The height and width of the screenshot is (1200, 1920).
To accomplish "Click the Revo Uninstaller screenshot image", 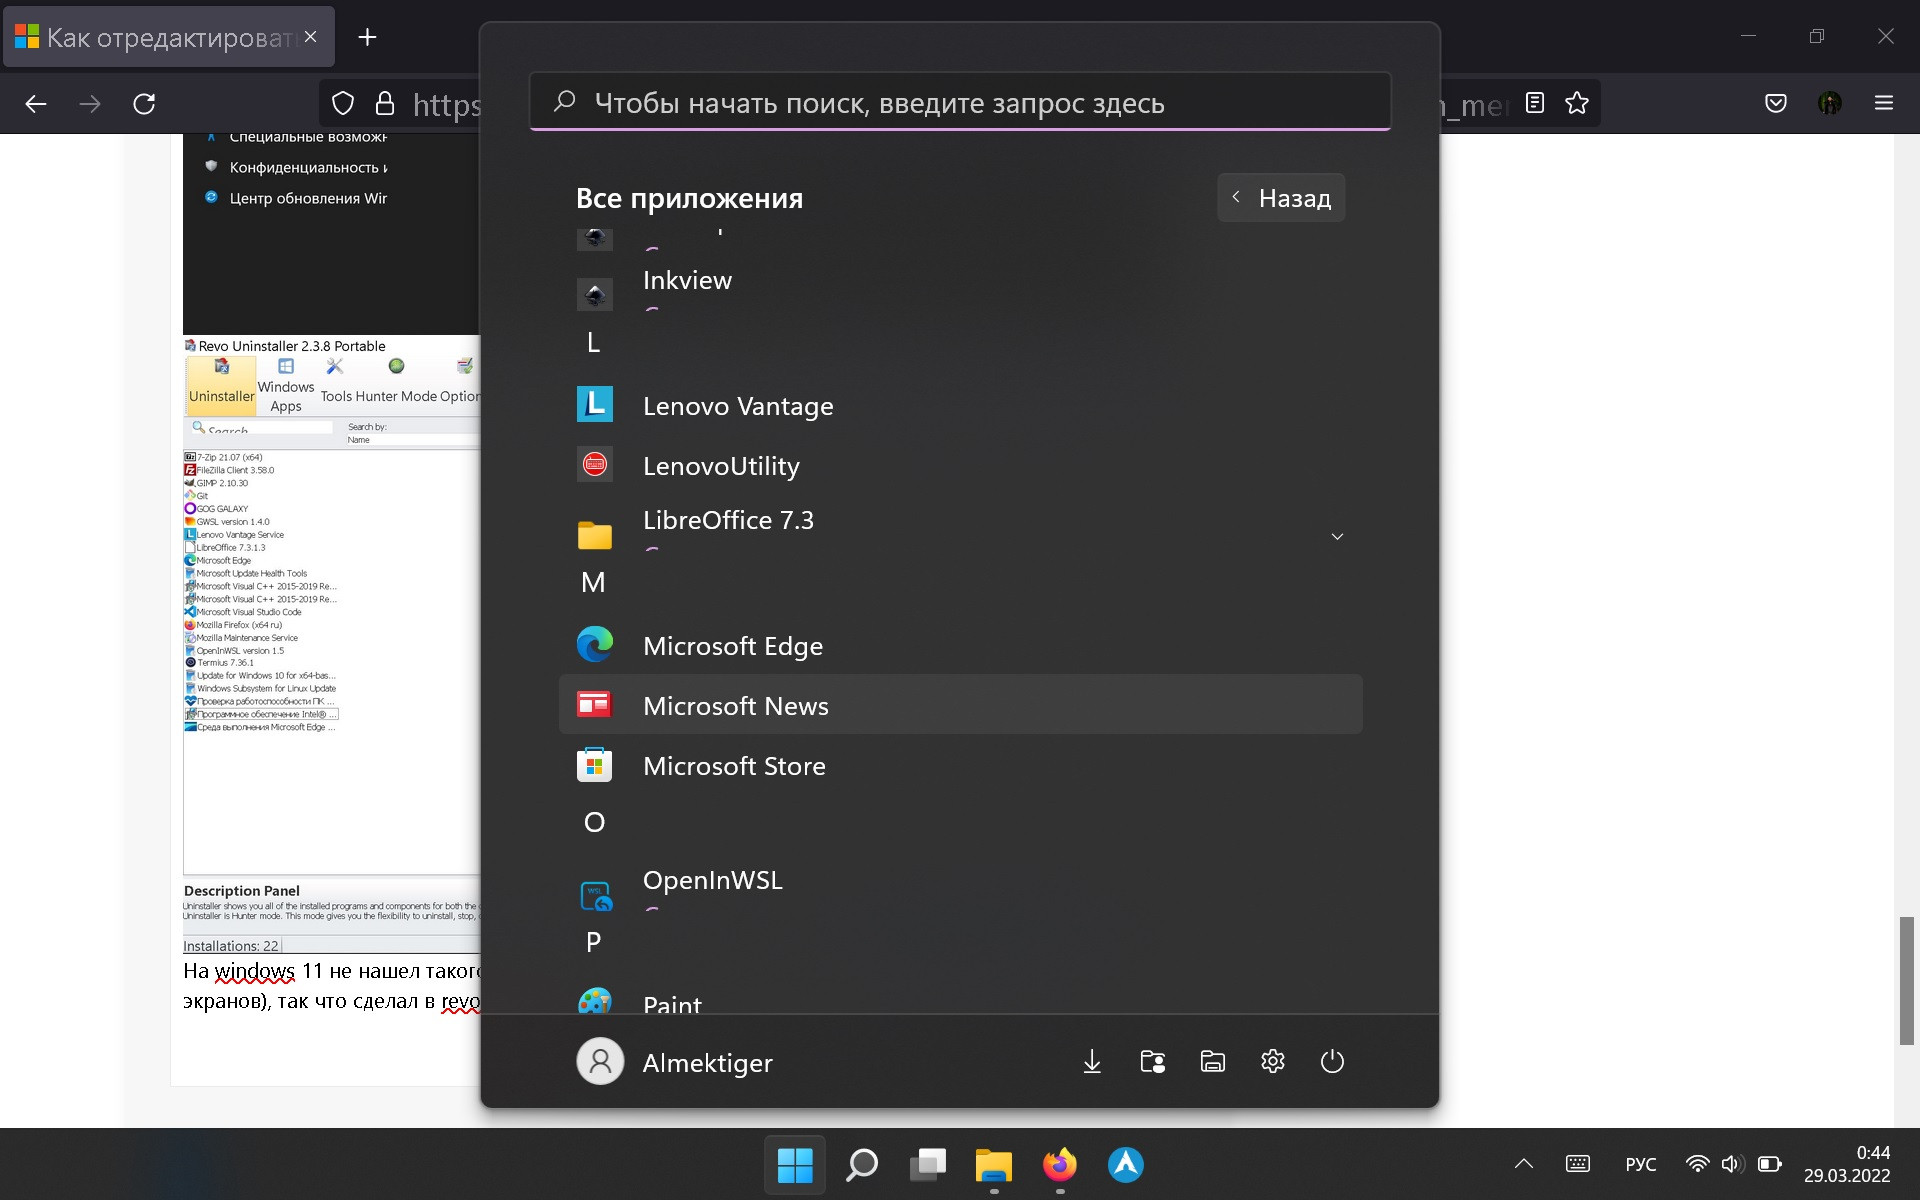I will pyautogui.click(x=332, y=644).
